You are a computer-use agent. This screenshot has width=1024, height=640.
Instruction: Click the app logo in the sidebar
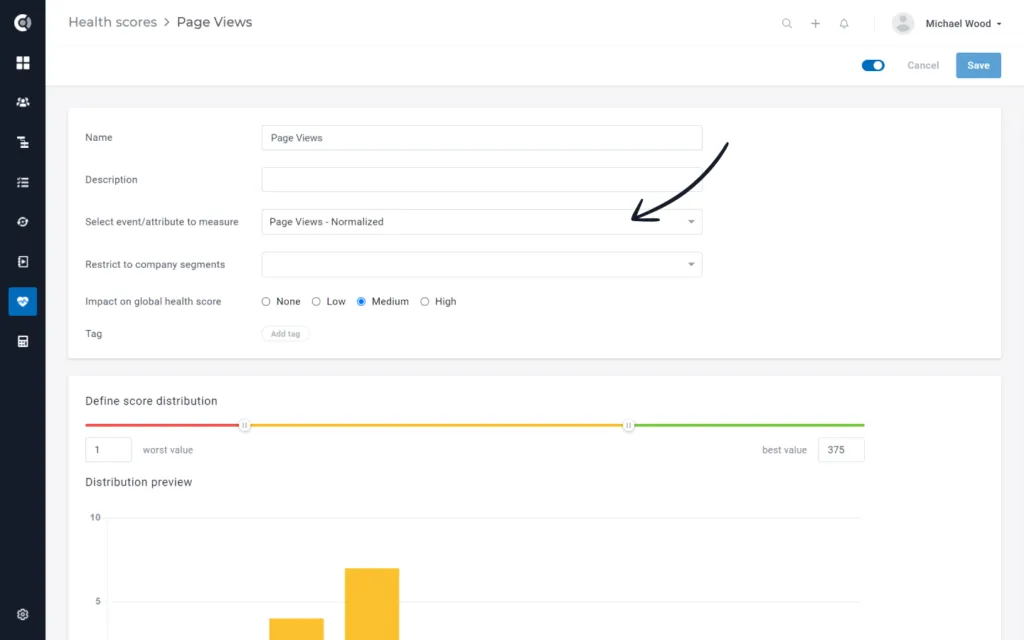click(x=23, y=23)
